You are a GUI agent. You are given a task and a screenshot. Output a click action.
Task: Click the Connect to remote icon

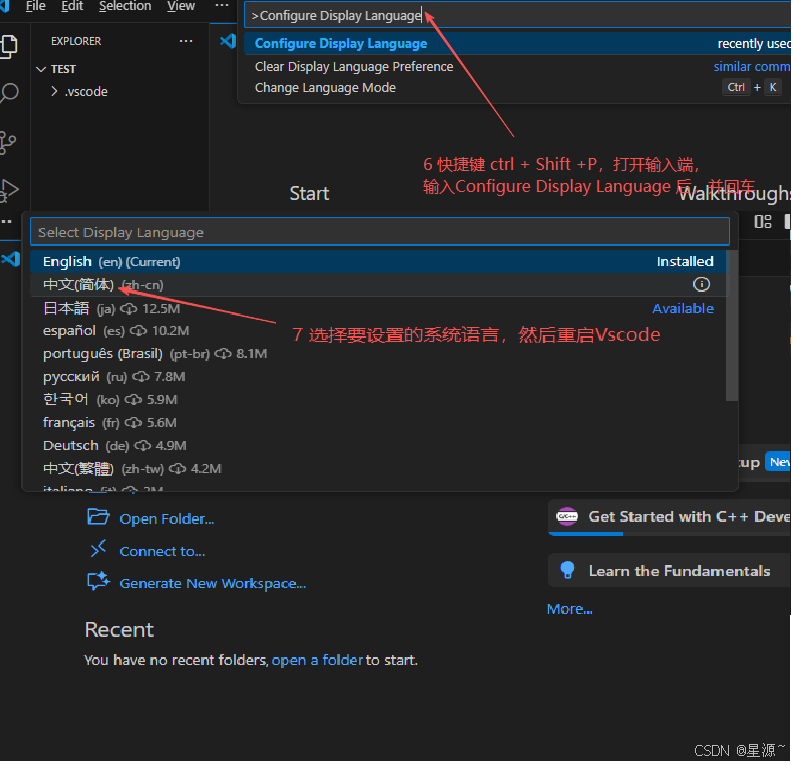pos(98,549)
